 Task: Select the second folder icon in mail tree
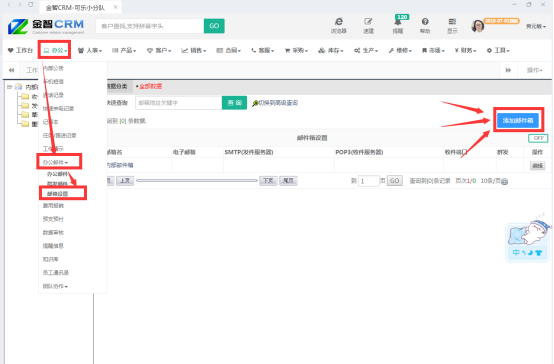pyautogui.click(x=25, y=105)
